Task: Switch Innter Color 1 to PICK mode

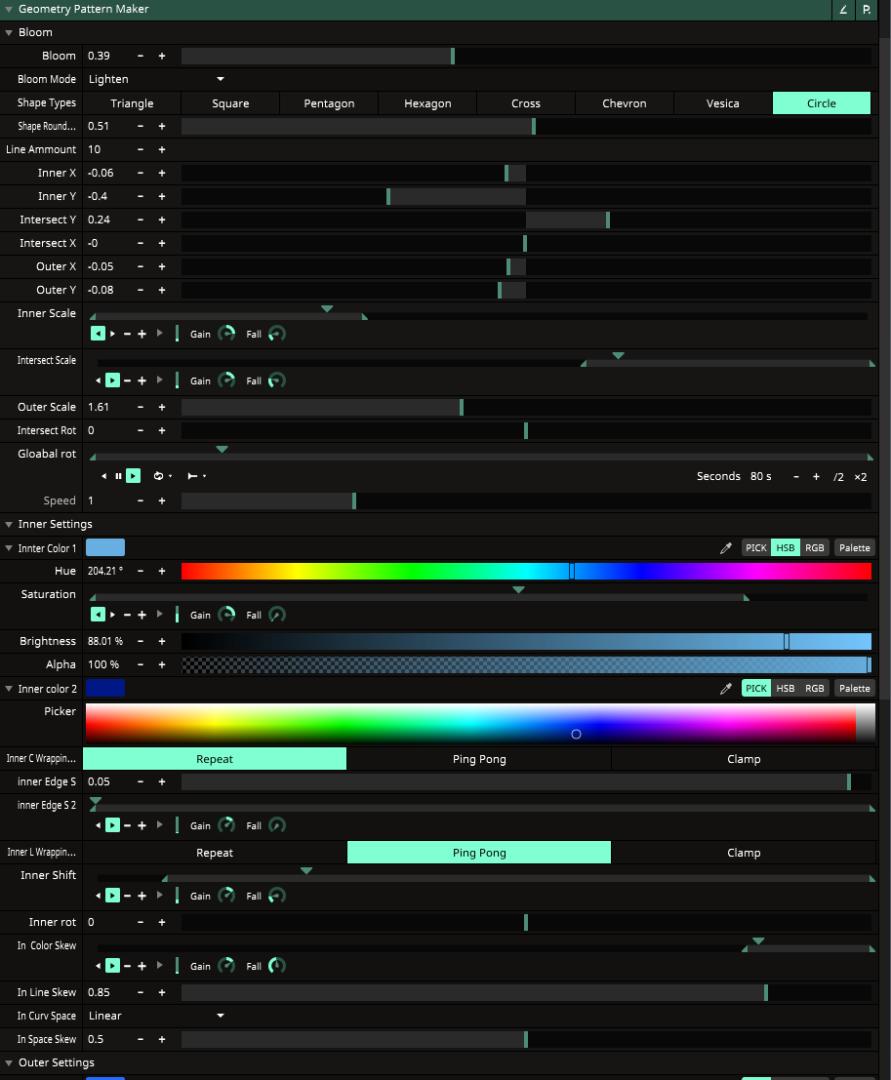Action: click(756, 548)
